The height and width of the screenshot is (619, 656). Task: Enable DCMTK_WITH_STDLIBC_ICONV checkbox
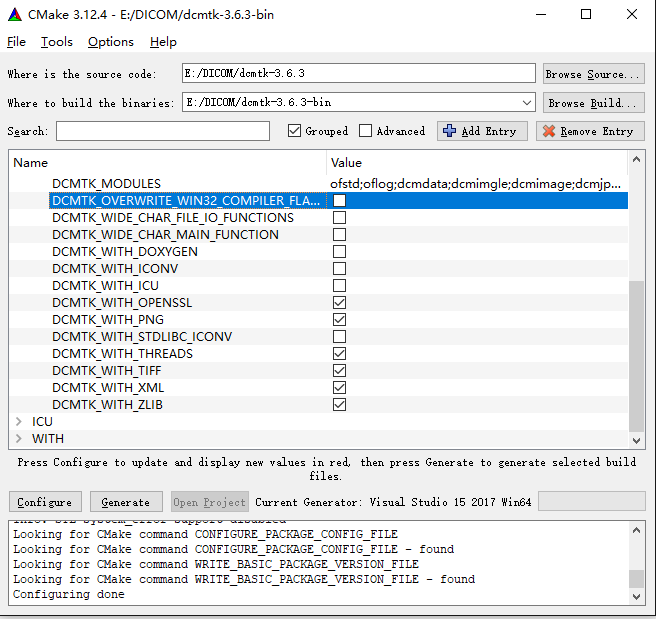339,337
